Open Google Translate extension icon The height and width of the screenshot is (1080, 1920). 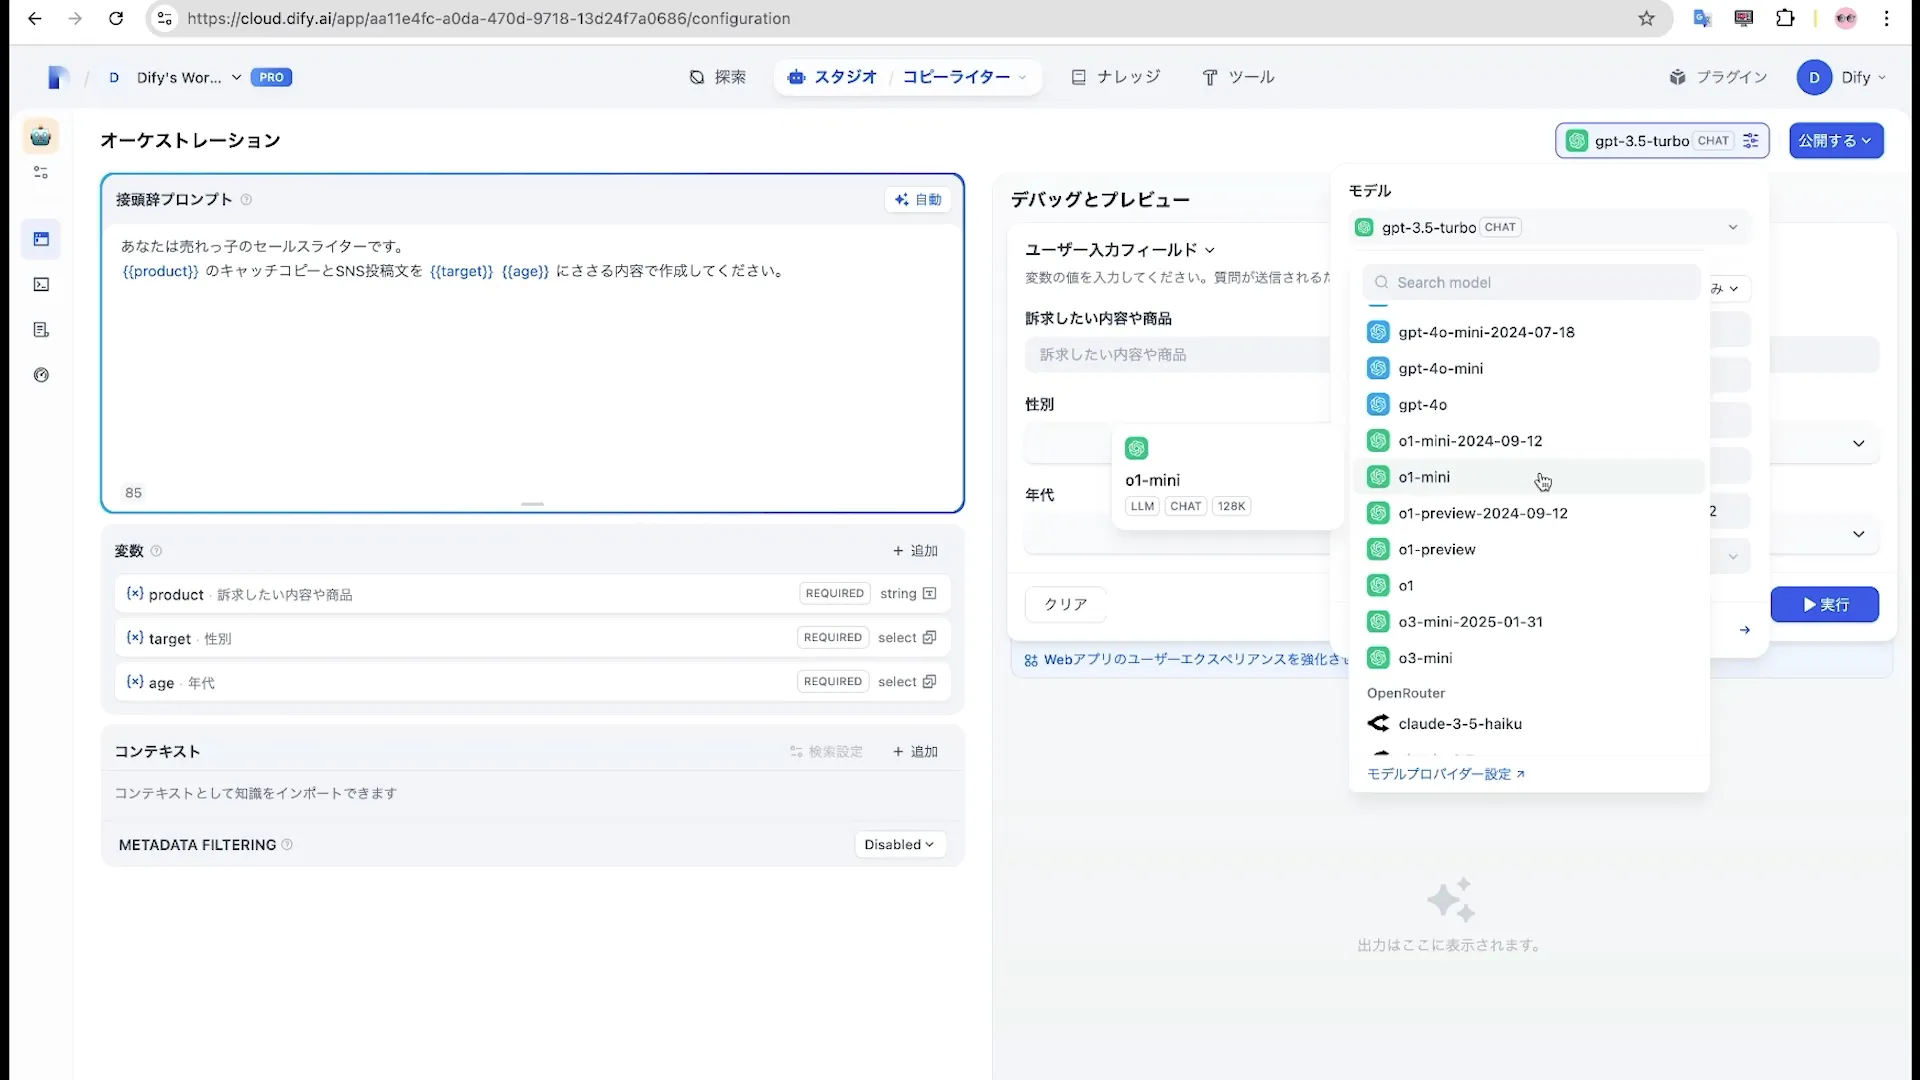[x=1702, y=18]
